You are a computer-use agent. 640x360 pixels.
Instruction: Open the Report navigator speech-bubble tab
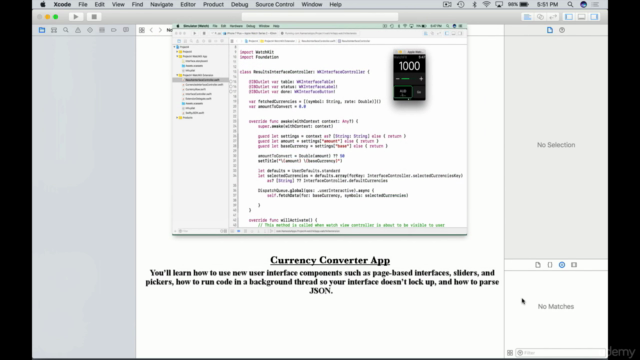(126, 30)
